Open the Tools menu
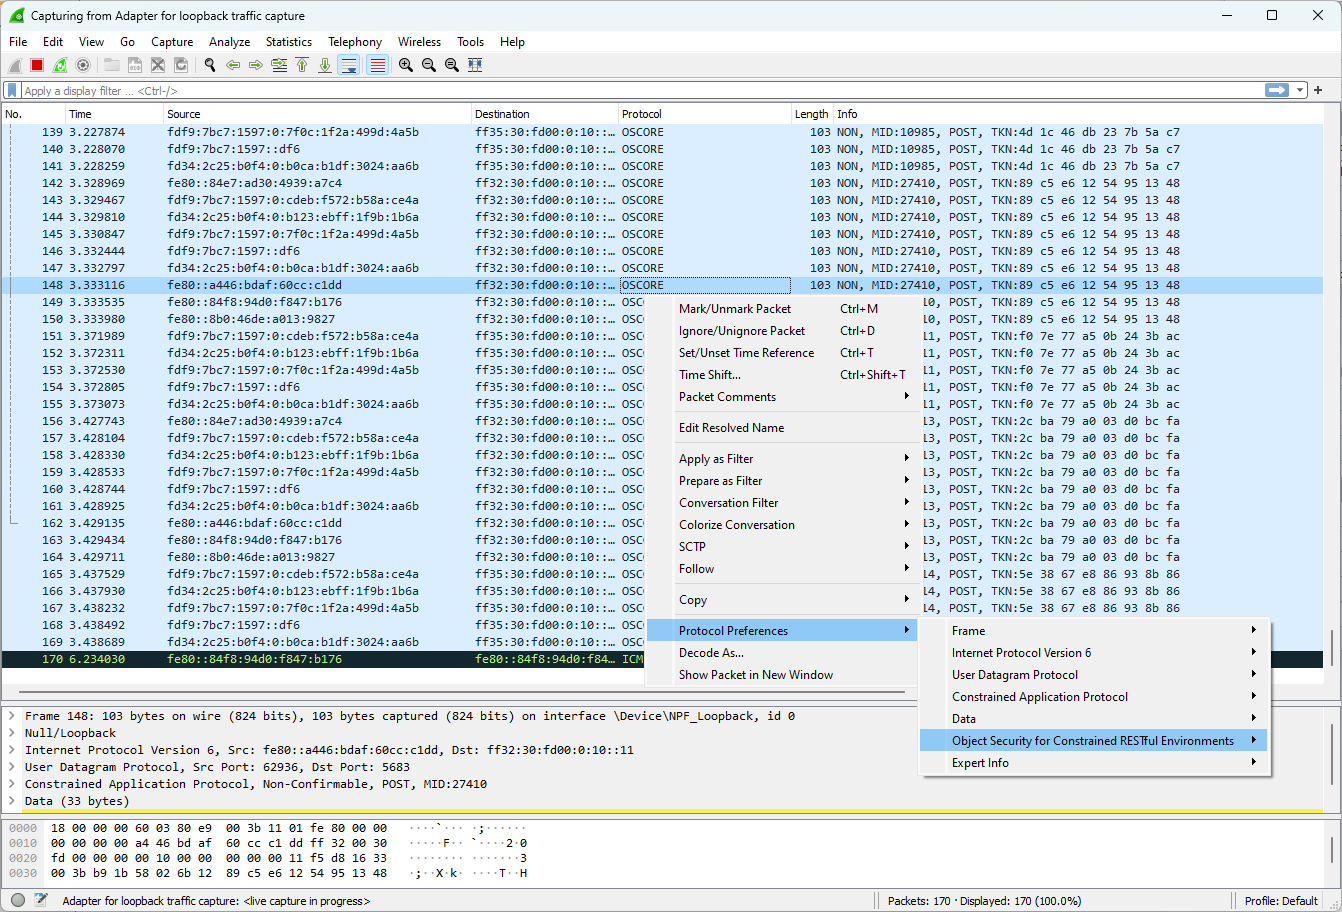Screen dimensions: 1342x912 470,42
